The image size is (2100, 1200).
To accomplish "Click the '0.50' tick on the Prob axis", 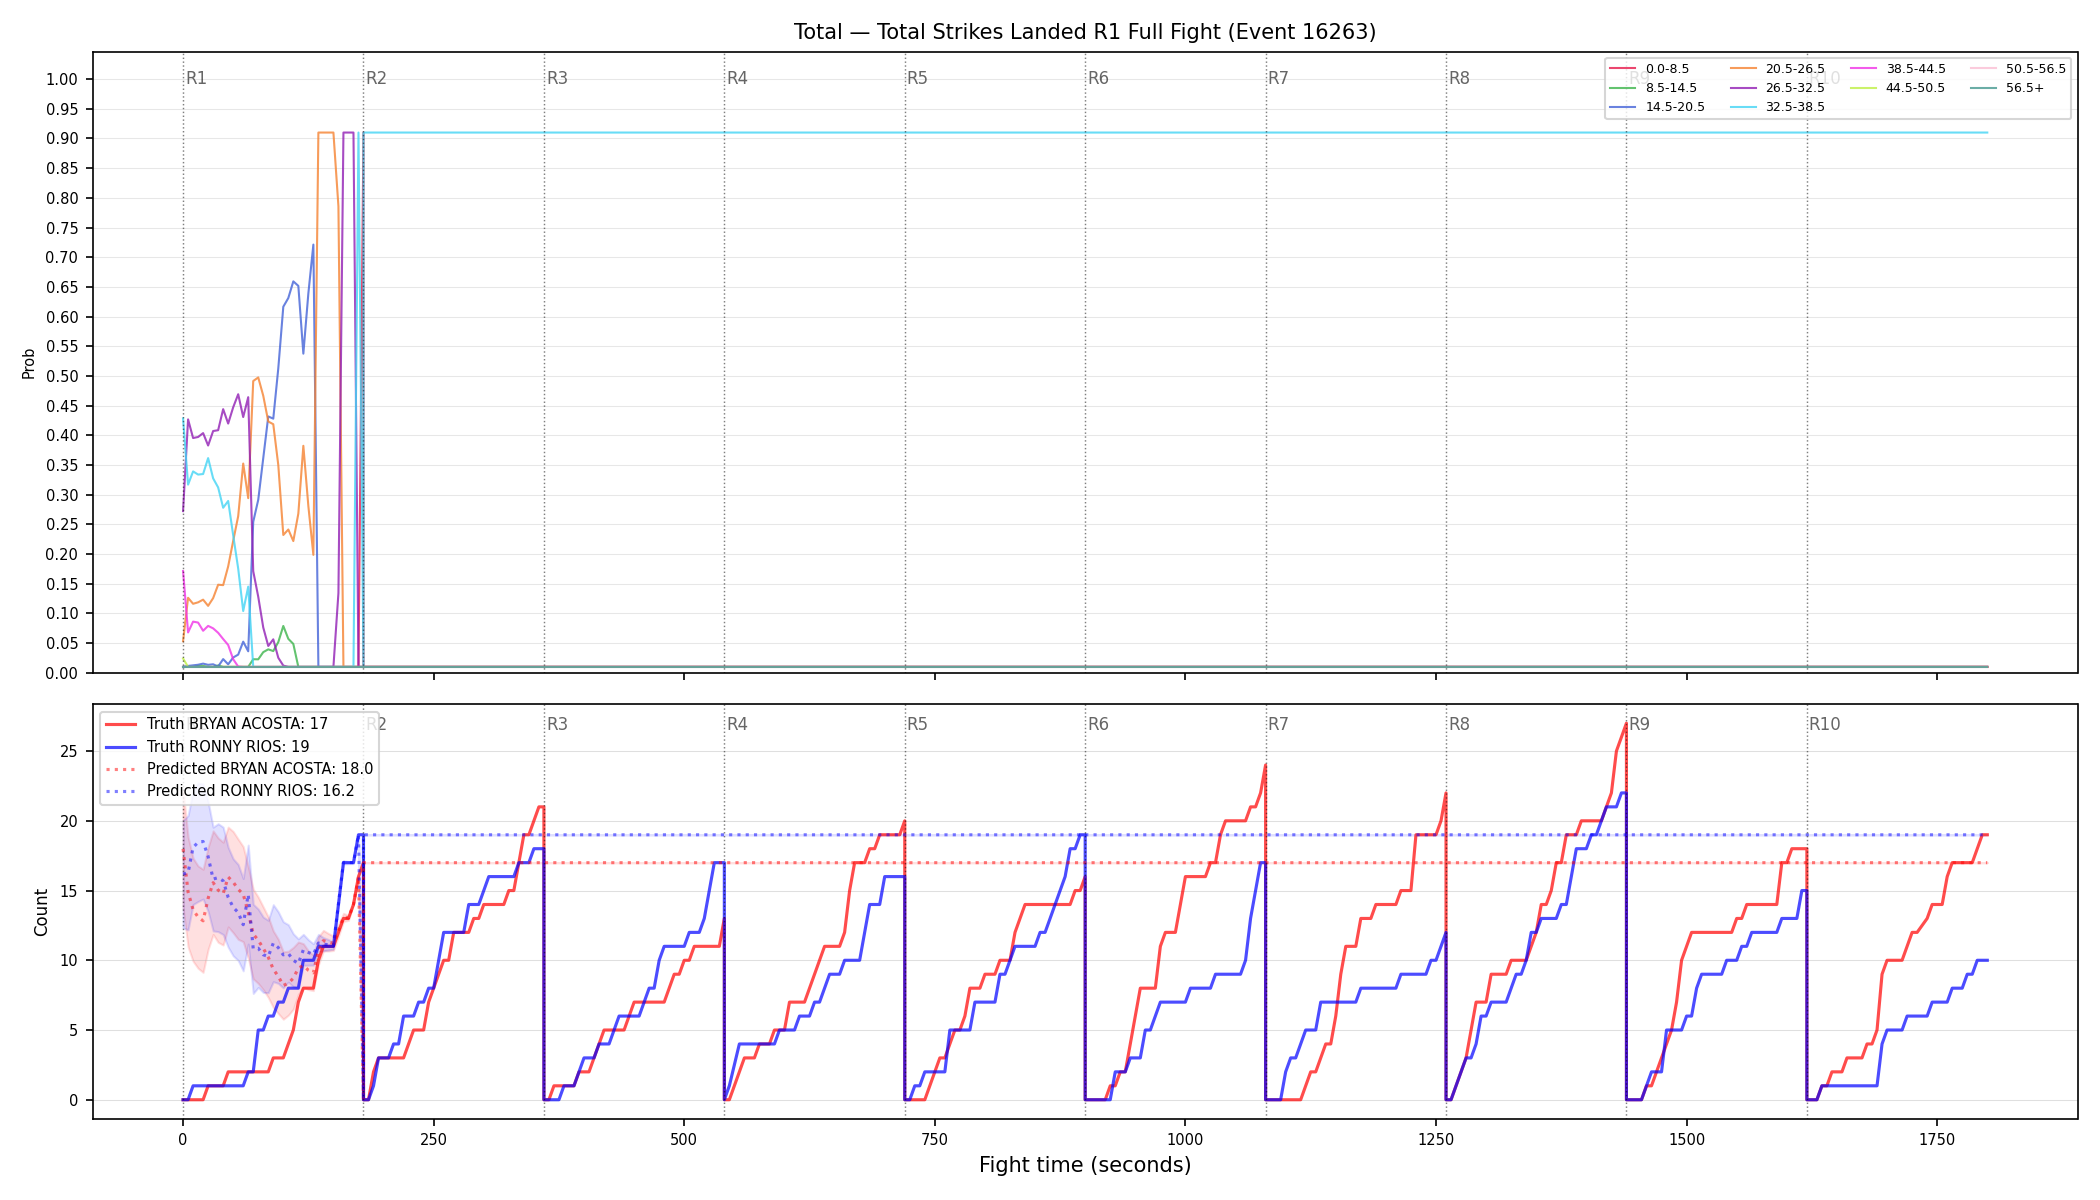I will [x=62, y=376].
